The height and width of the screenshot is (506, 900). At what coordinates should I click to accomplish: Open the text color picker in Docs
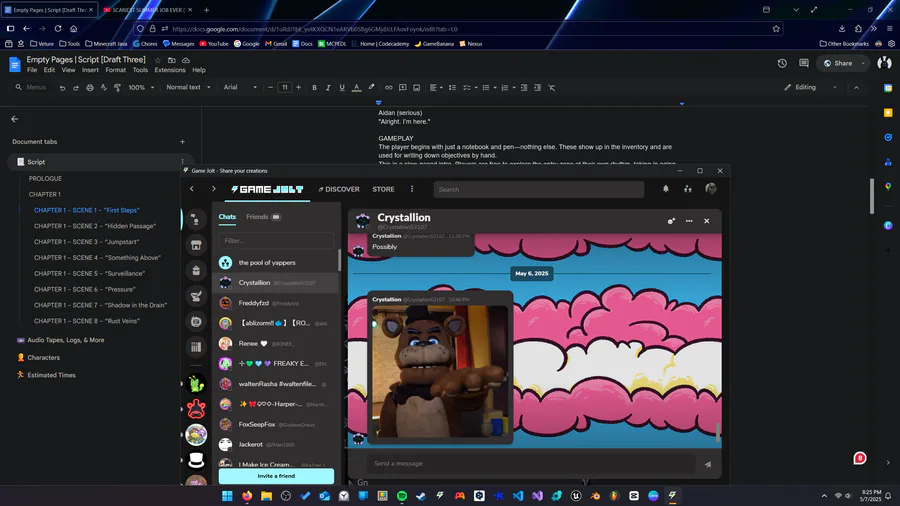(356, 87)
